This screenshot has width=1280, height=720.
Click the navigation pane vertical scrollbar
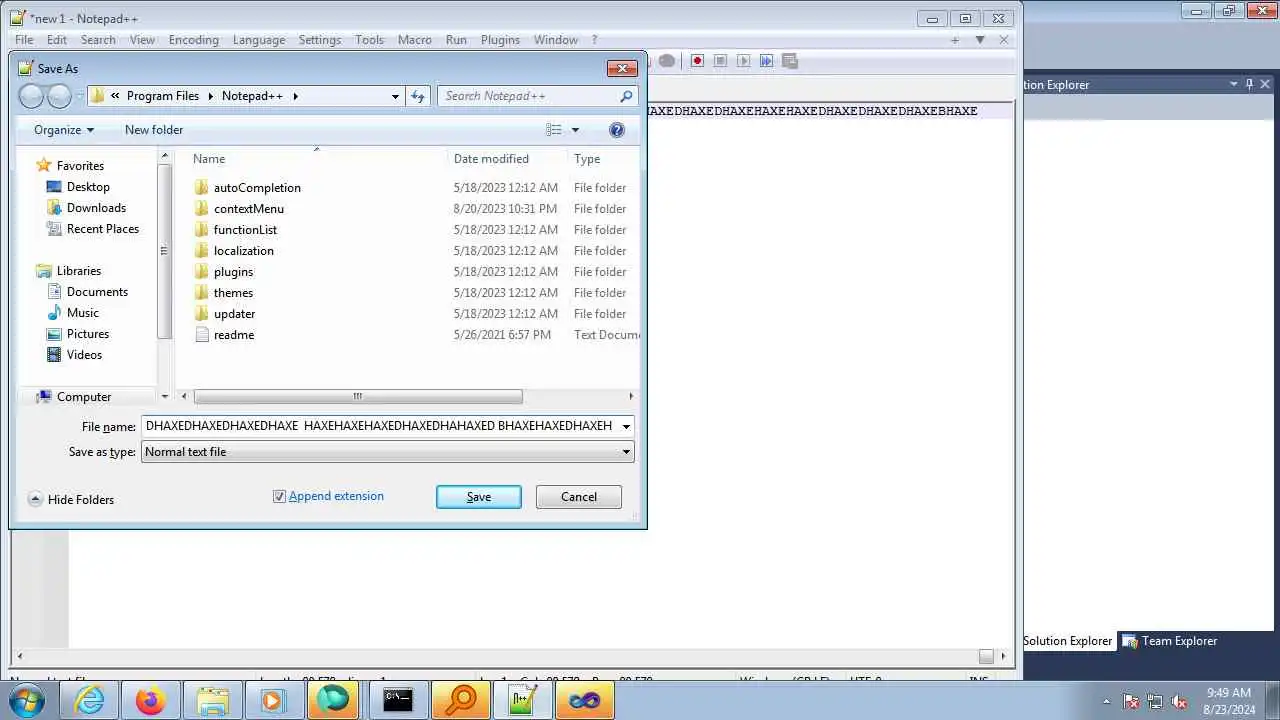coord(164,250)
